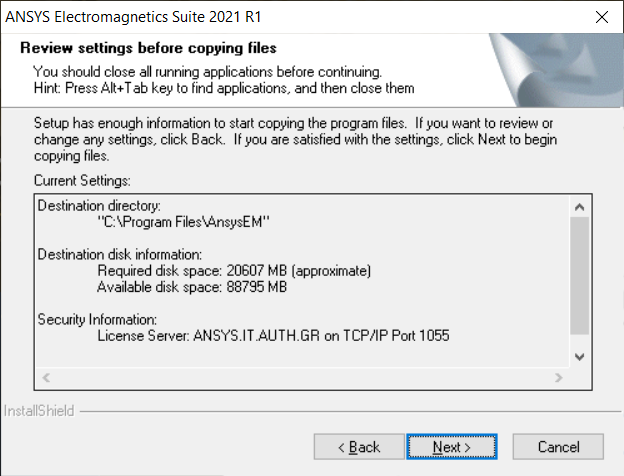
Task: Click the settings box scroll-down arrow
Action: (x=579, y=357)
